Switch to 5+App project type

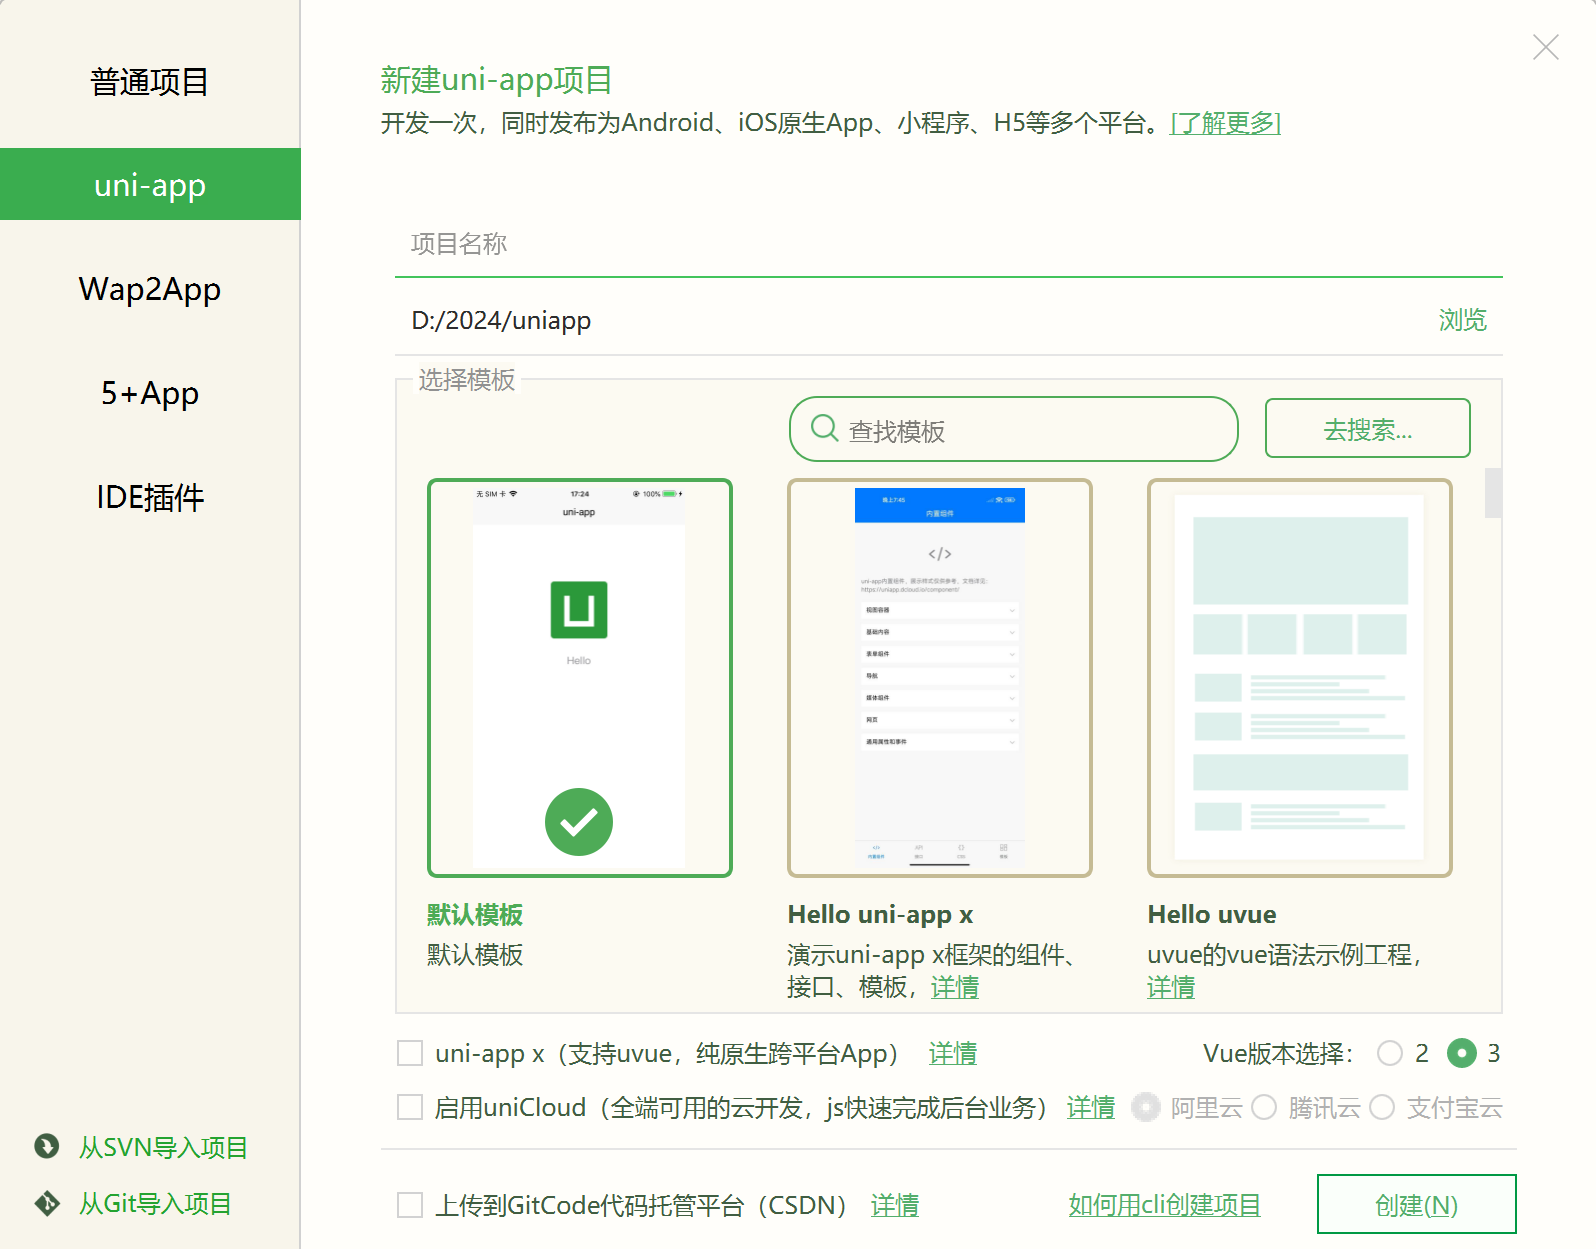tap(150, 393)
